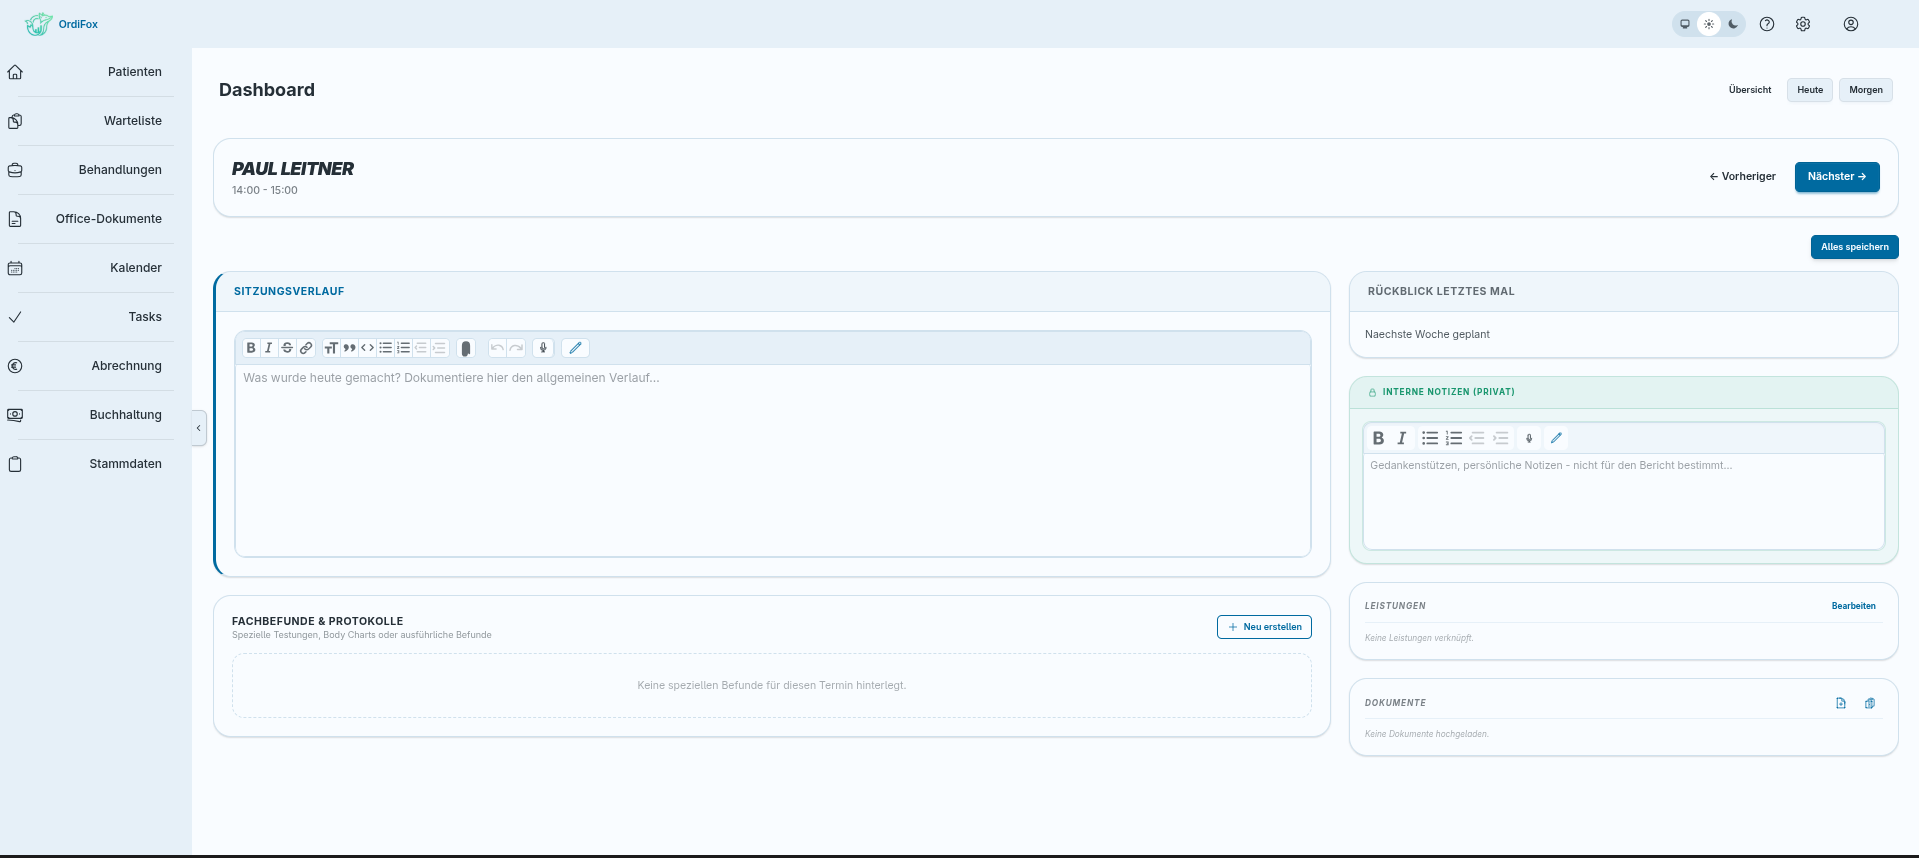Collapse the sidebar with the chevron handle
The height and width of the screenshot is (858, 1919).
[199, 428]
